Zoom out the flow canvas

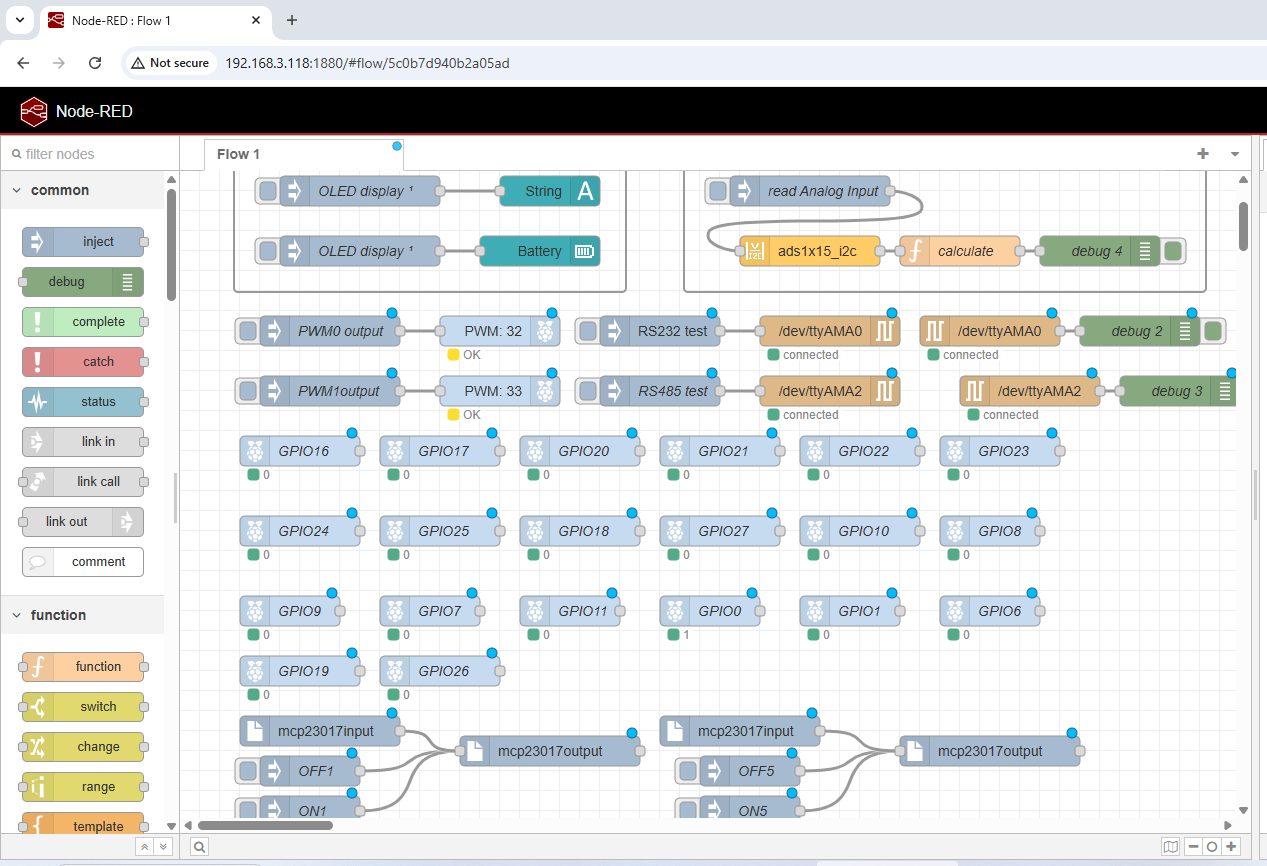coord(1193,847)
